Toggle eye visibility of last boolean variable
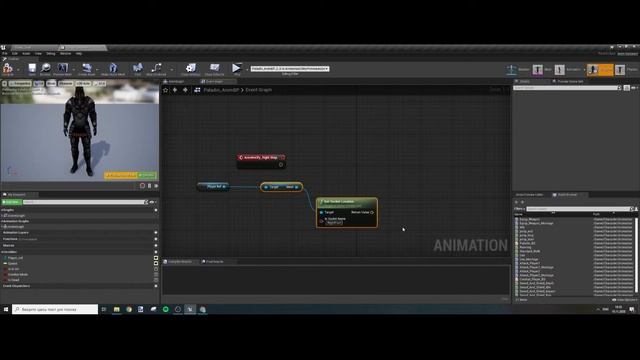This screenshot has height=360, width=640. pos(156,280)
